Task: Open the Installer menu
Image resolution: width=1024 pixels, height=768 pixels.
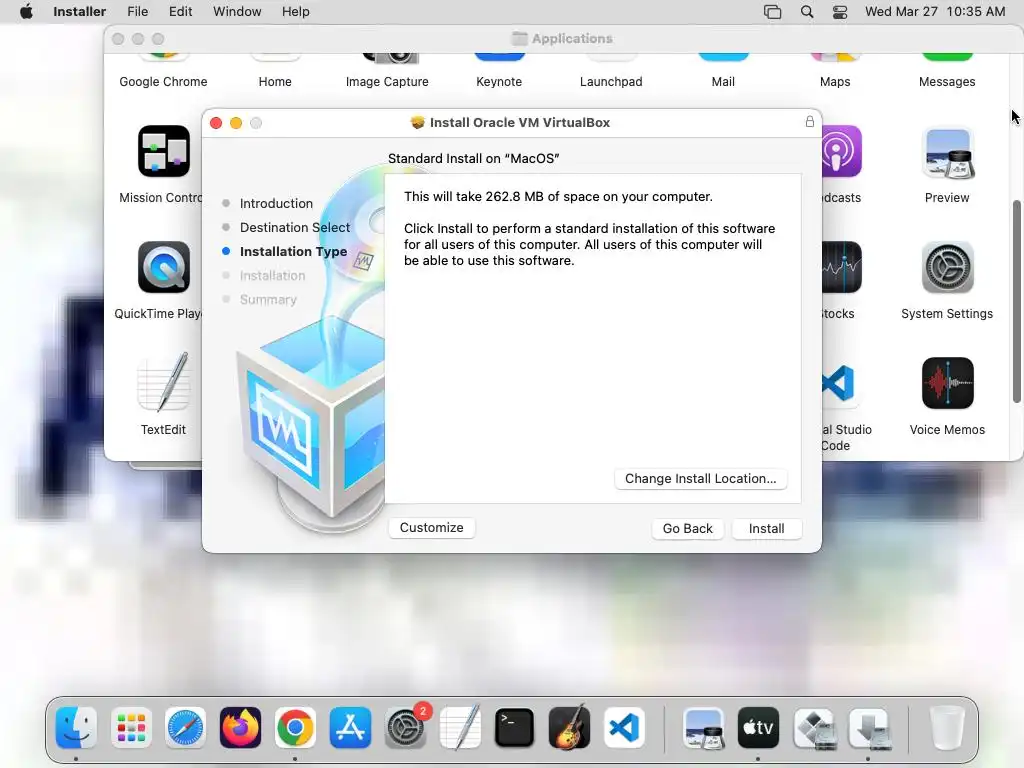Action: 79,11
